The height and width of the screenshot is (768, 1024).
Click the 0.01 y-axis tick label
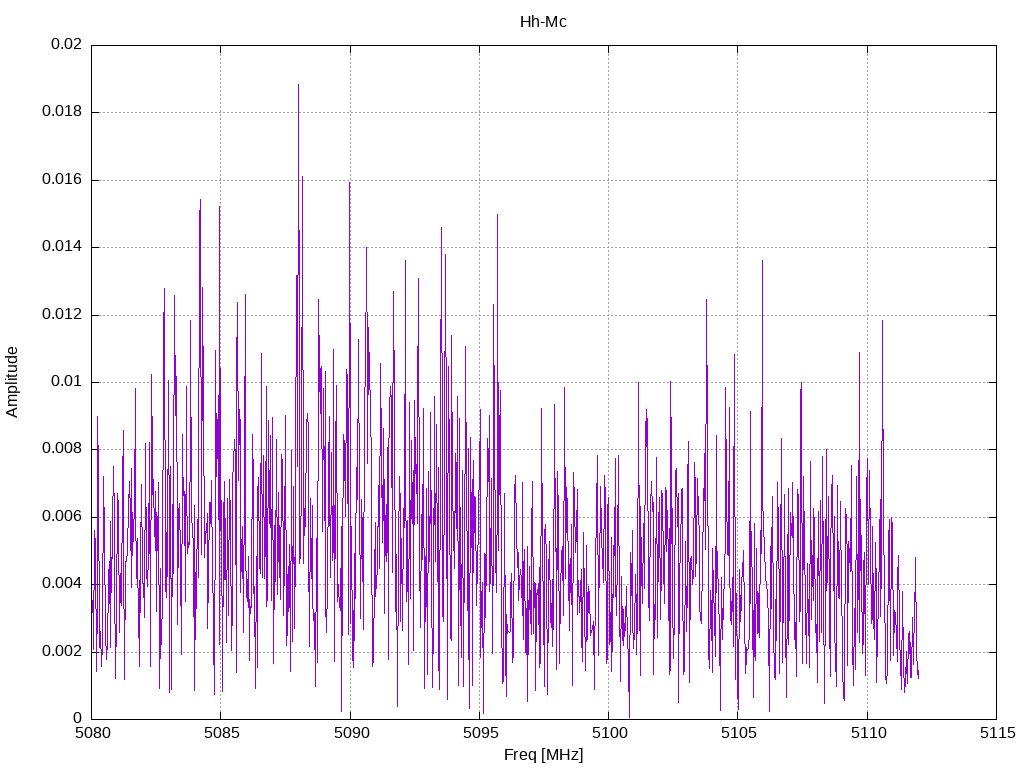66,382
